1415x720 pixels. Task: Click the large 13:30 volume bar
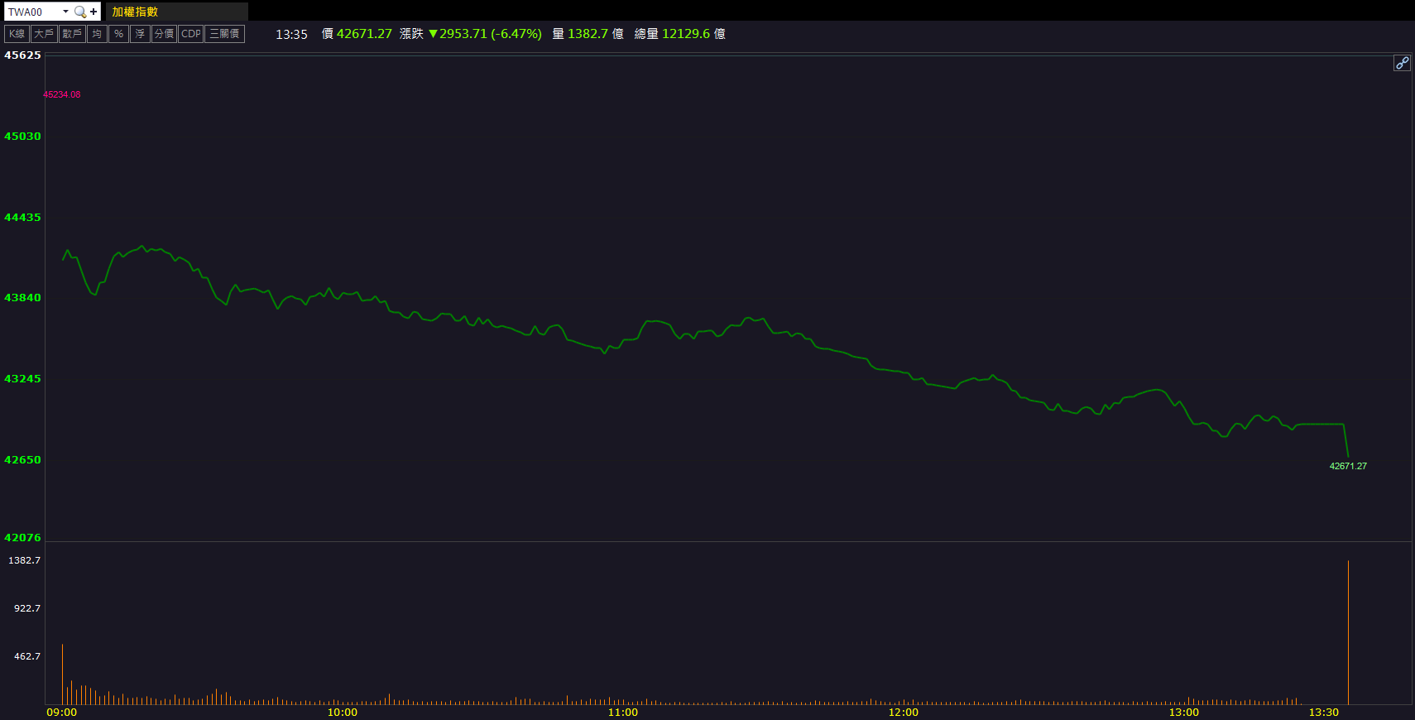click(x=1348, y=632)
